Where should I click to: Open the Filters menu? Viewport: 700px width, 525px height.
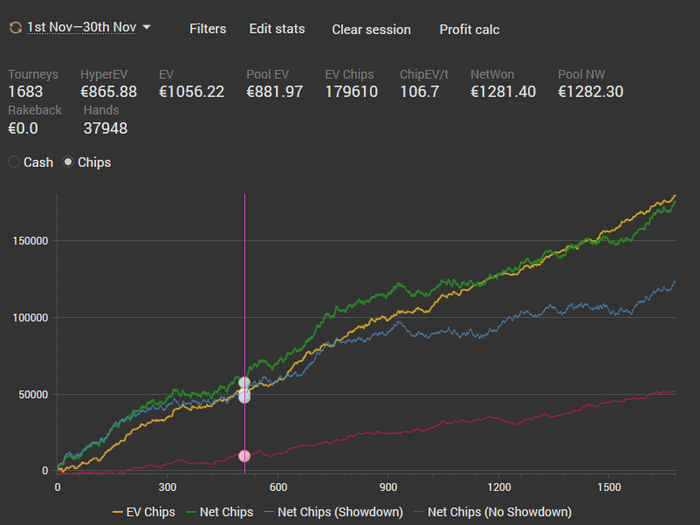point(208,29)
